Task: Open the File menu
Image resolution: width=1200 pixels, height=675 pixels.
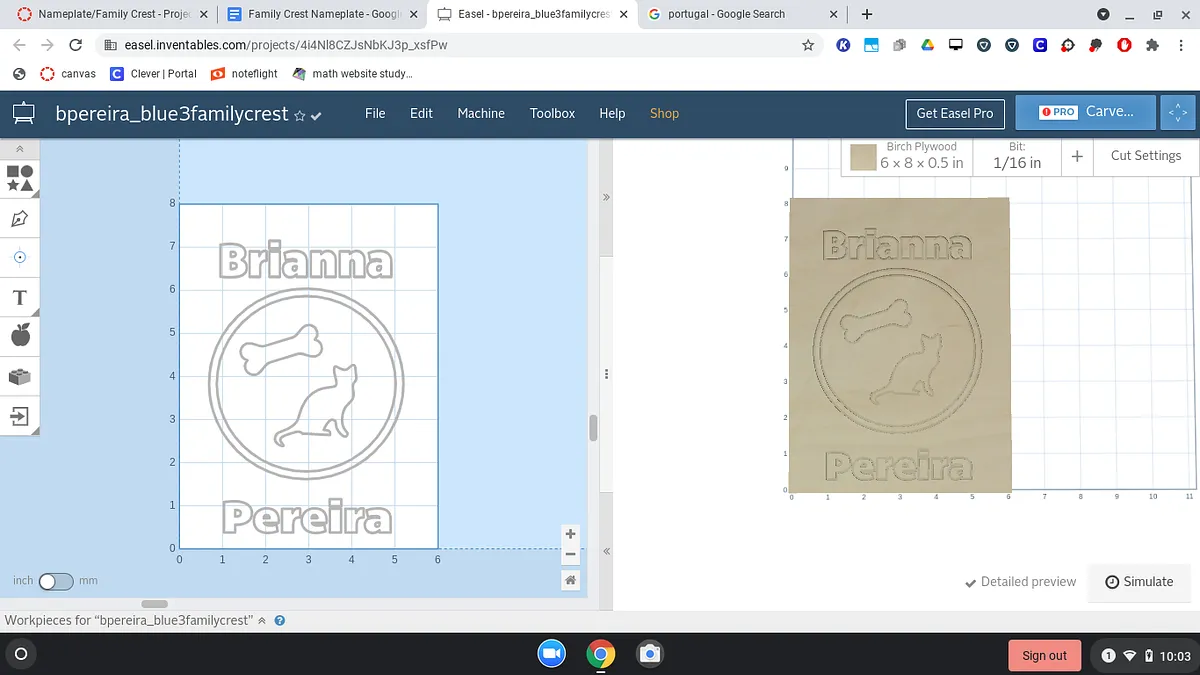Action: 375,113
